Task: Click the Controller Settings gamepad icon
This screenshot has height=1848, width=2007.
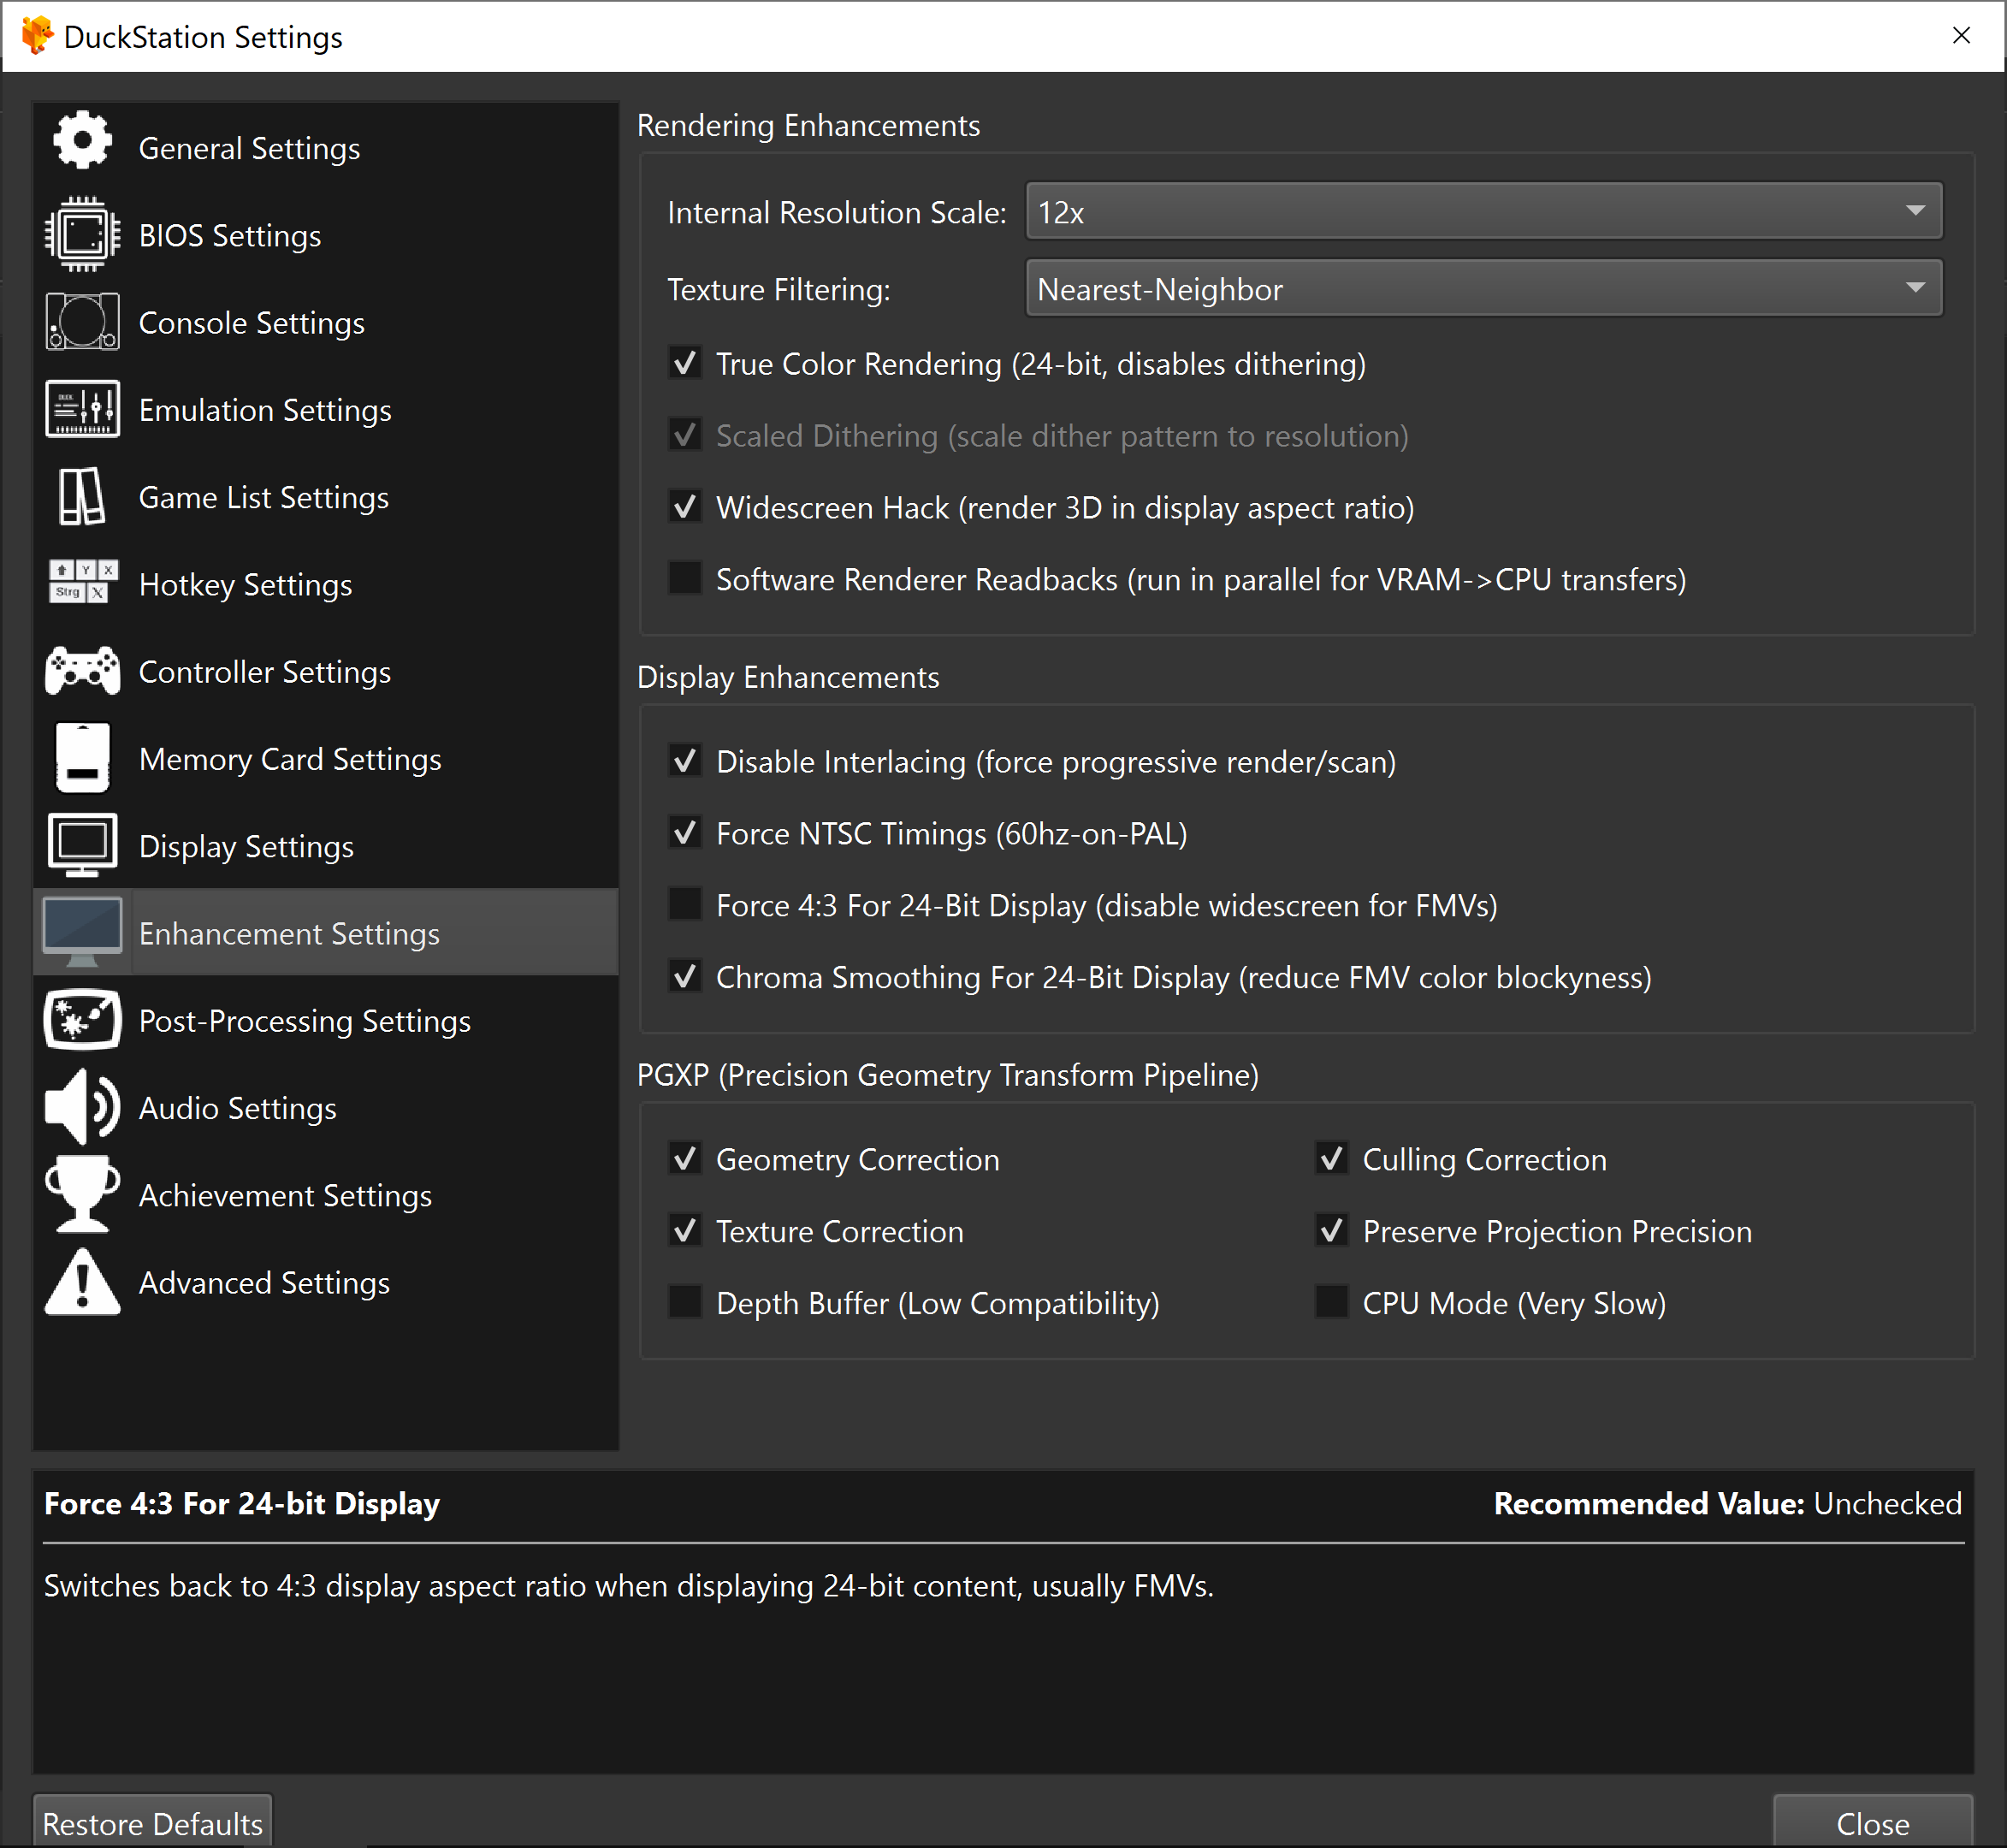Action: (82, 670)
